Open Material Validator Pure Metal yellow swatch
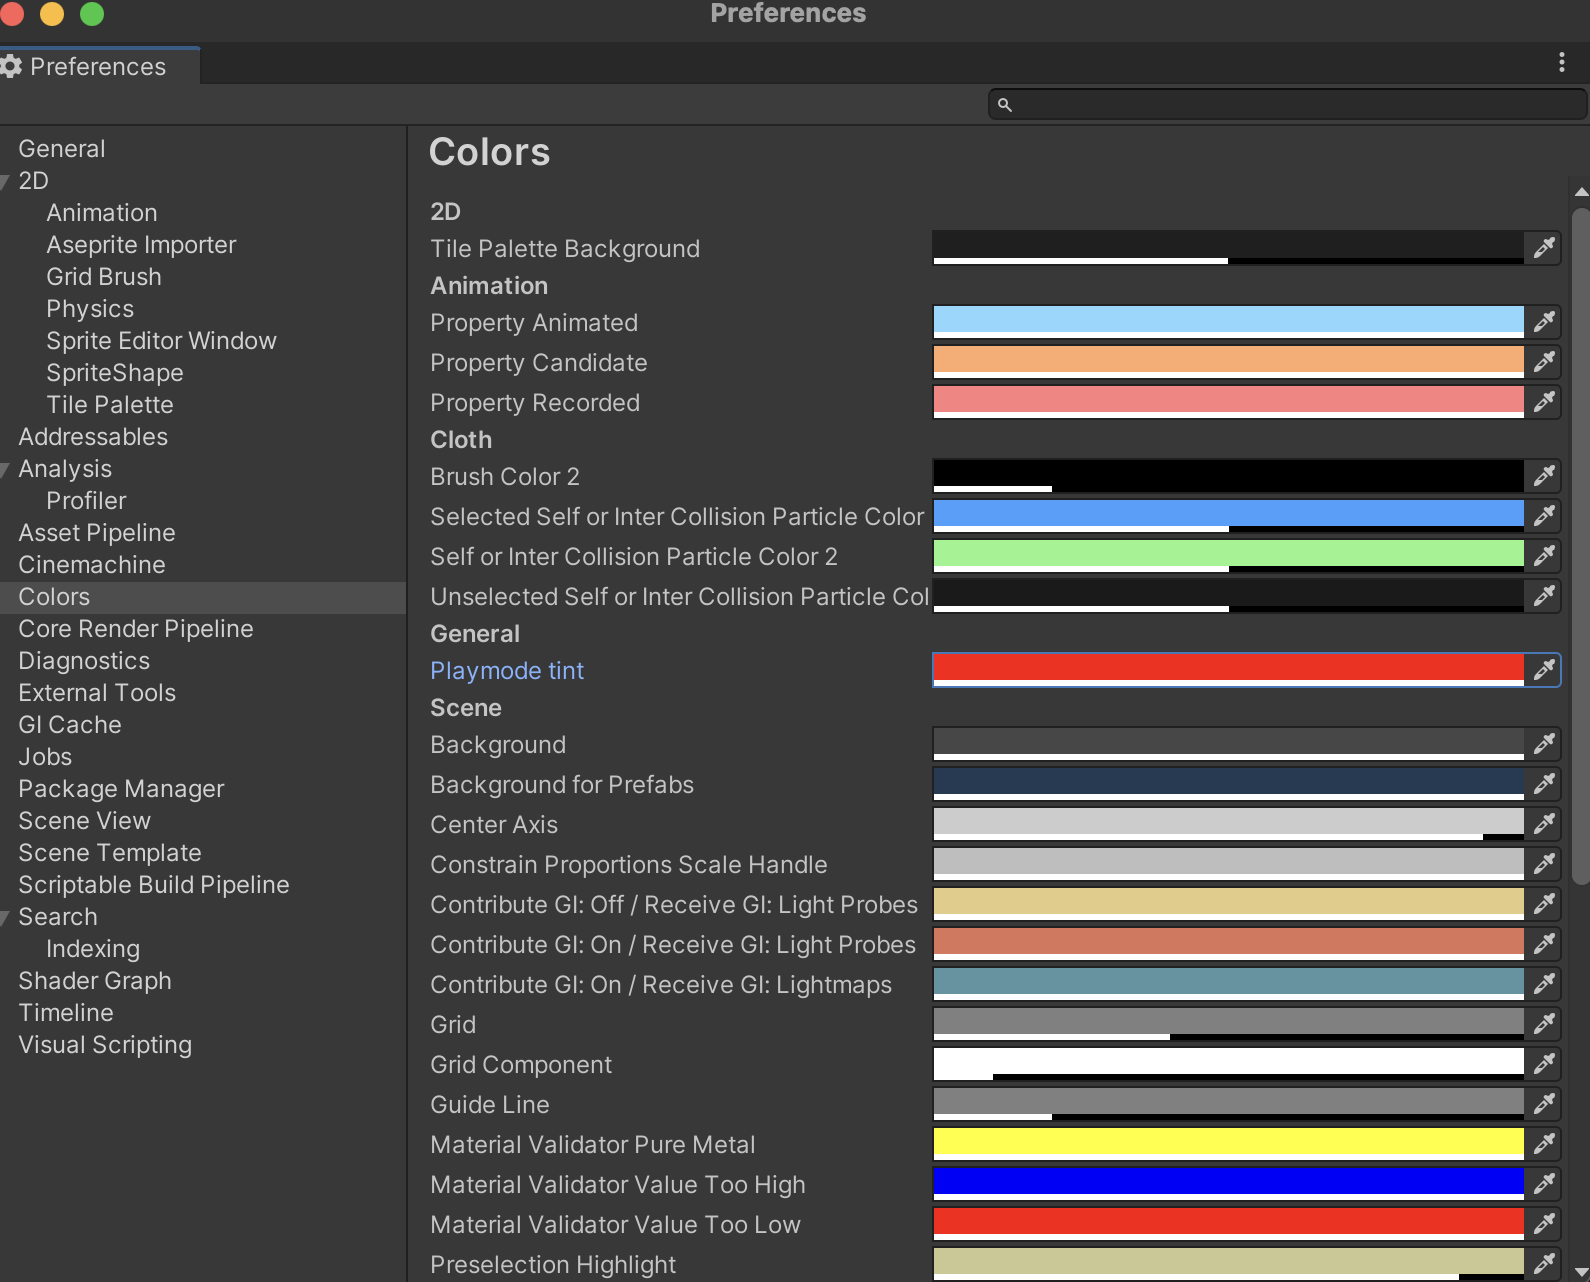 pos(1228,1144)
